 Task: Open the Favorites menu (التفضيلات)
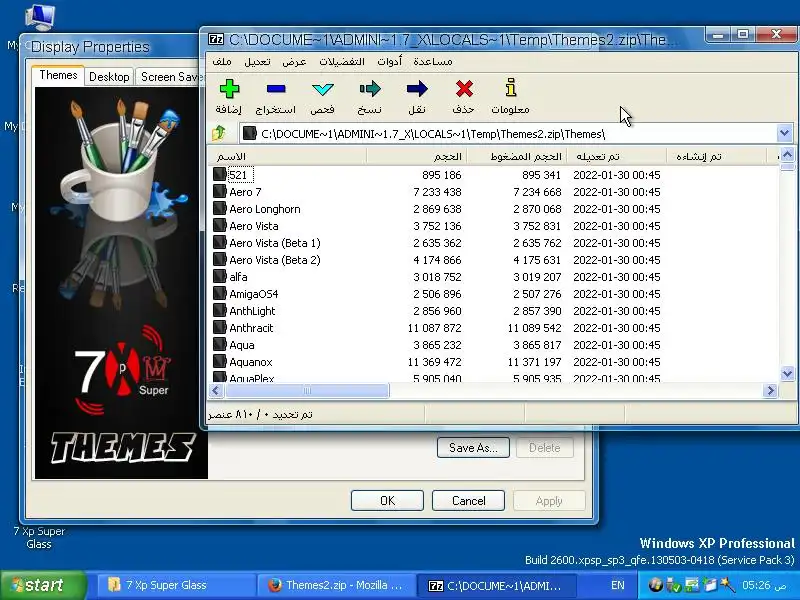click(x=342, y=62)
